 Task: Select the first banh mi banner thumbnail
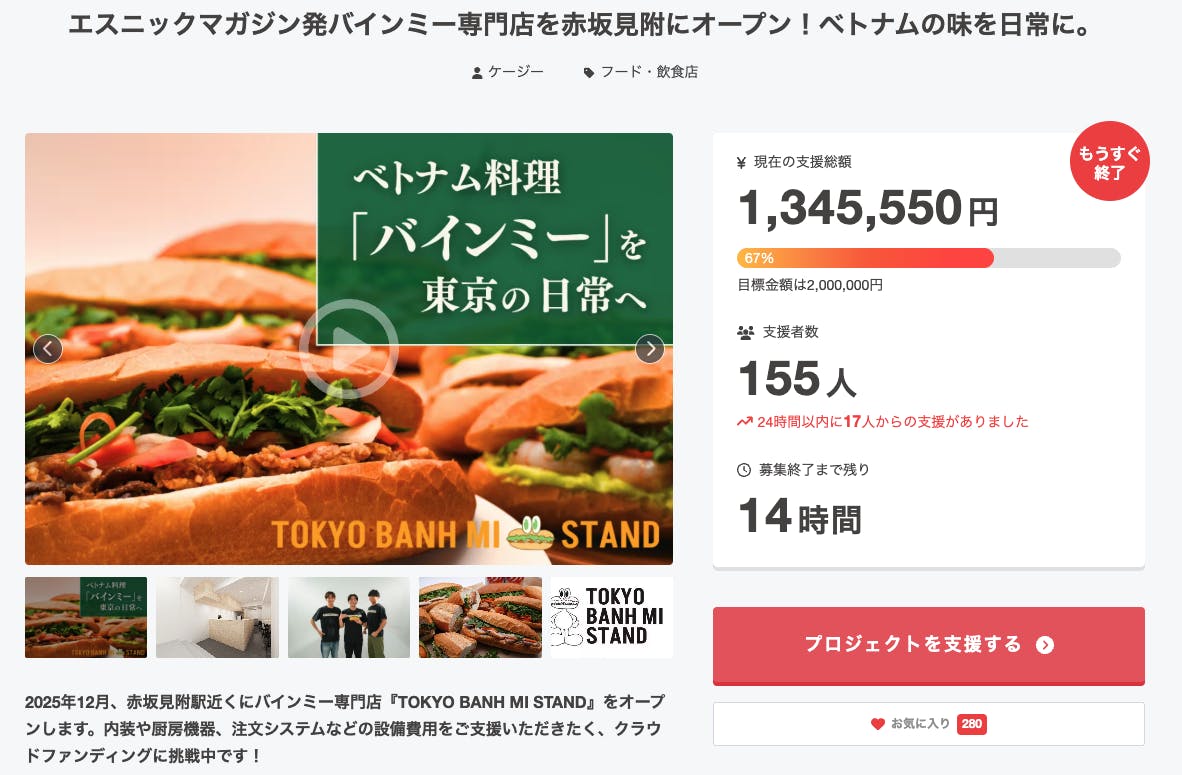pyautogui.click(x=86, y=617)
